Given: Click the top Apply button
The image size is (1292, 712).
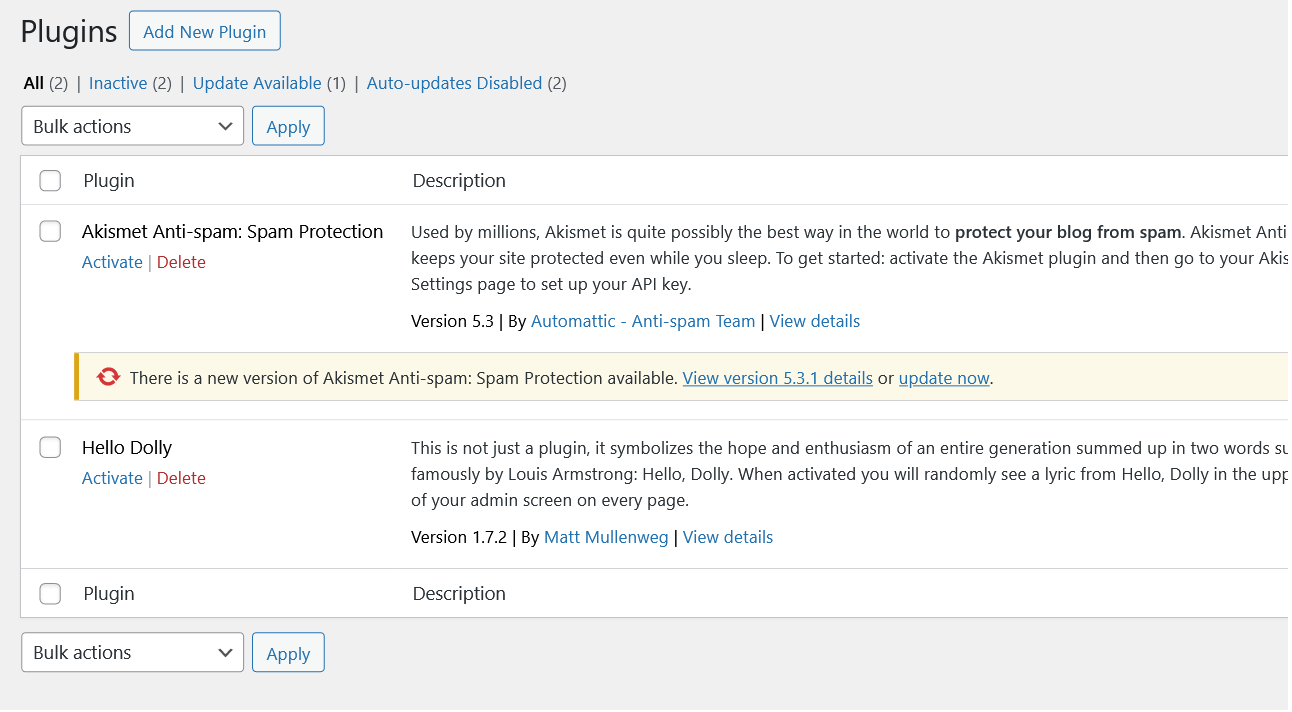Looking at the screenshot, I should point(288,126).
